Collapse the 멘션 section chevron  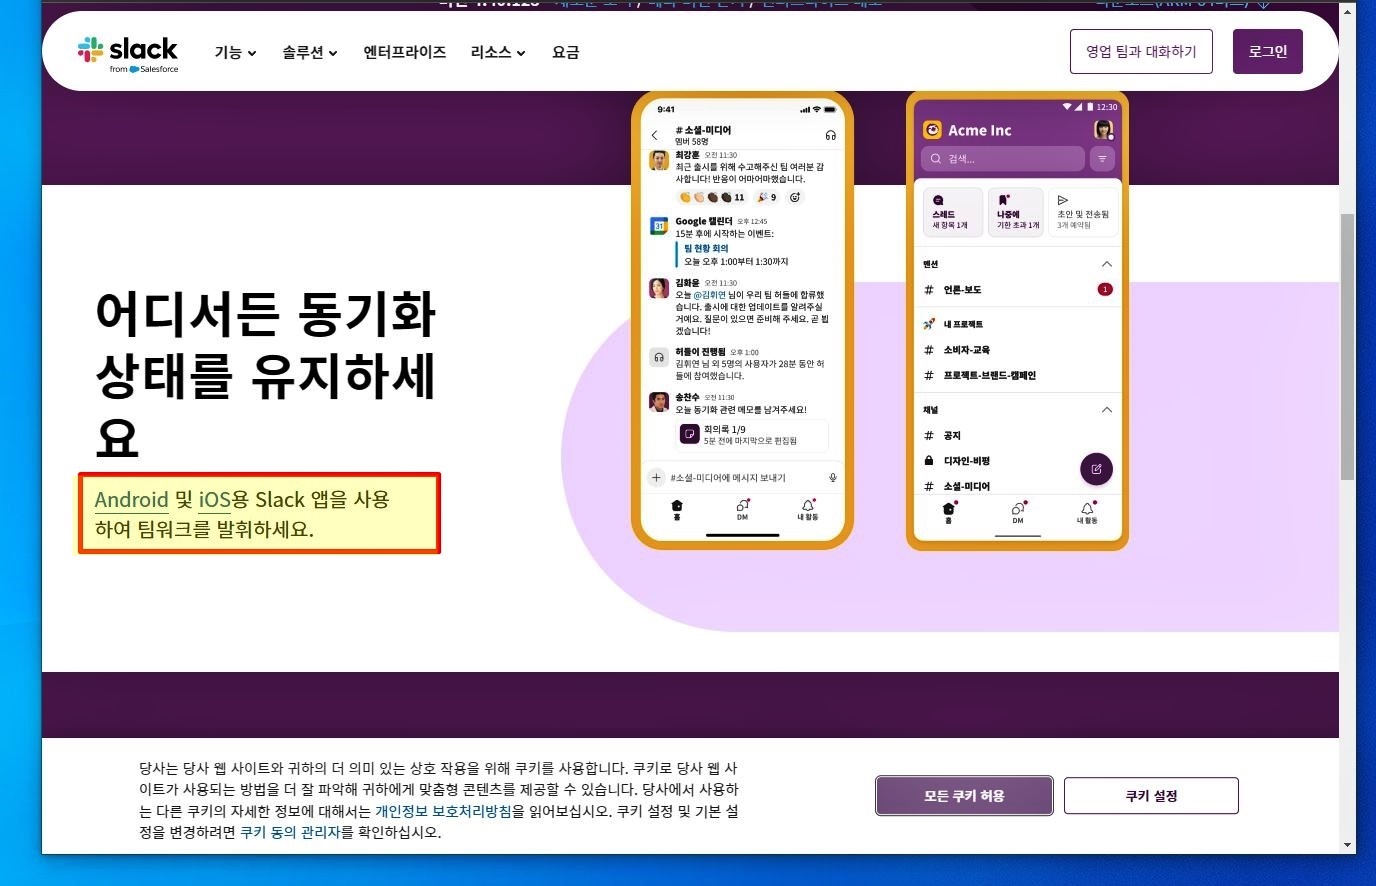1106,264
